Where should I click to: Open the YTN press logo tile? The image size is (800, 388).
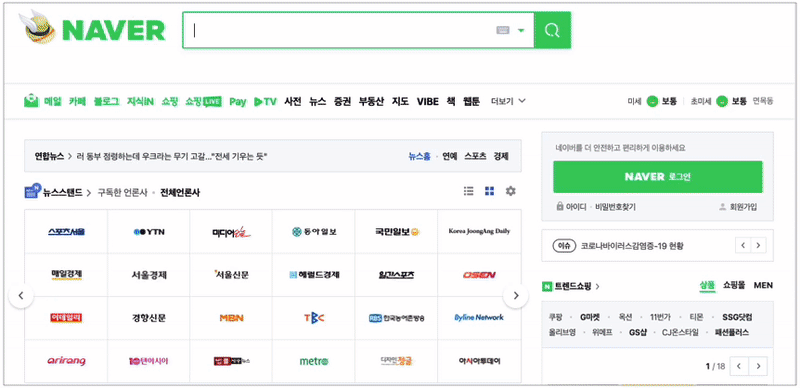point(148,232)
